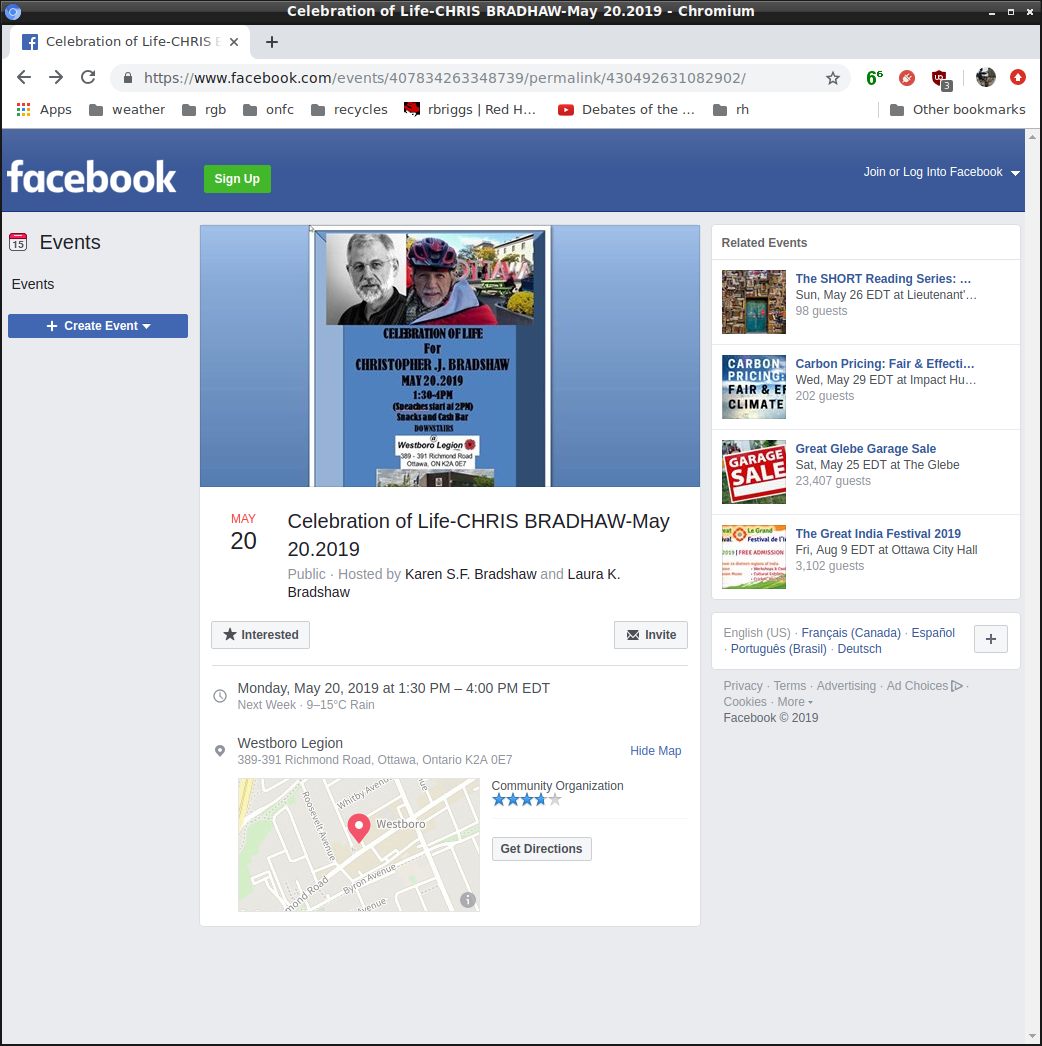Switch language to Français (Canada)
1042x1046 pixels.
pyautogui.click(x=851, y=632)
